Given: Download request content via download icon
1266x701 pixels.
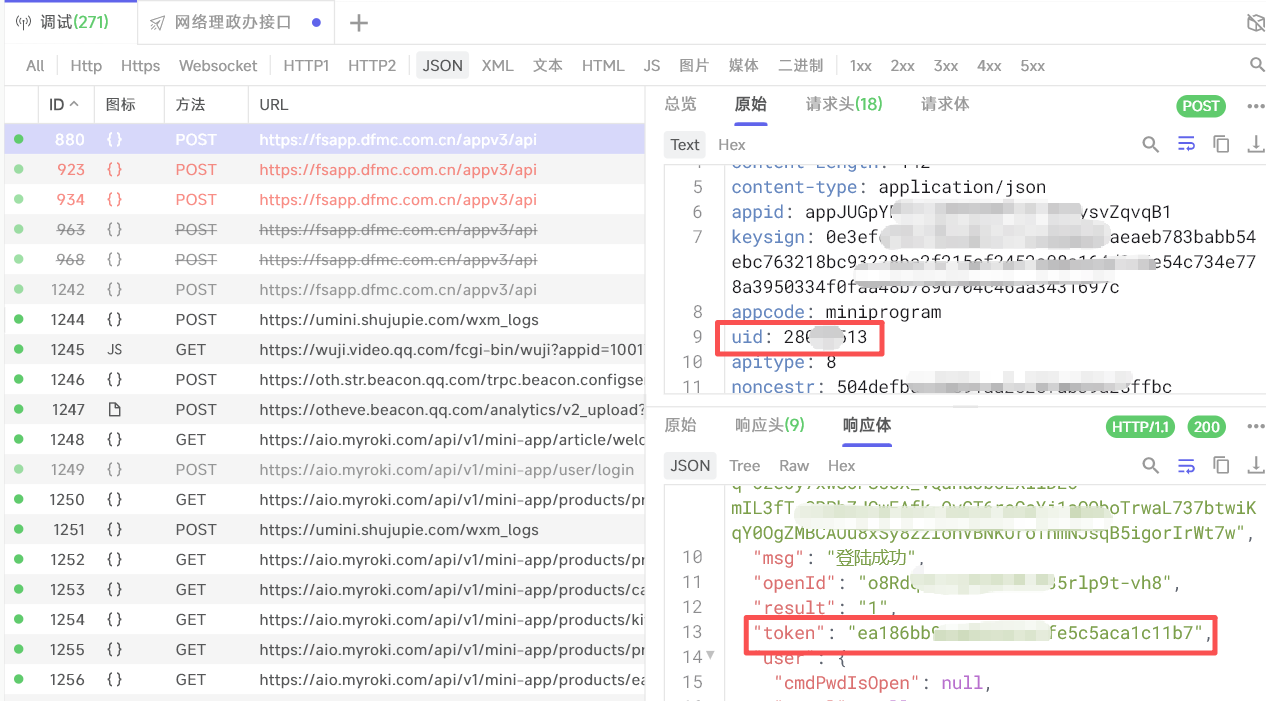Looking at the screenshot, I should [1255, 145].
